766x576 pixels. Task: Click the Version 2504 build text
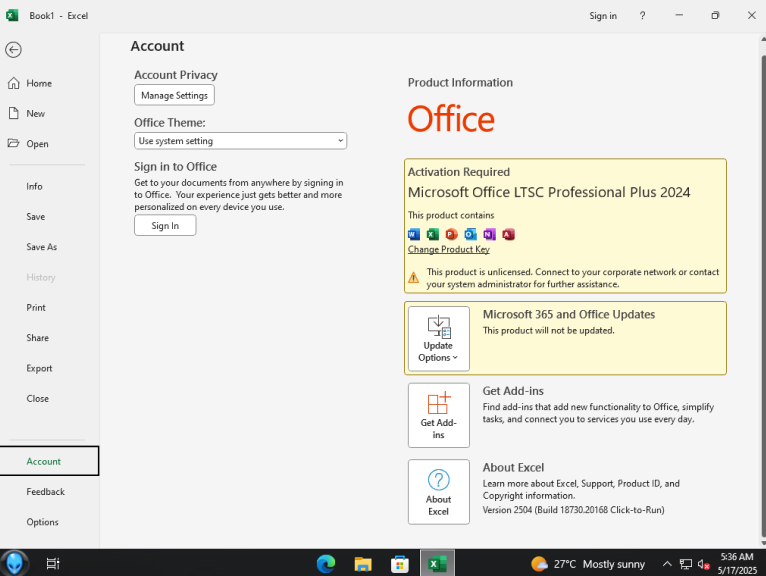(x=574, y=510)
